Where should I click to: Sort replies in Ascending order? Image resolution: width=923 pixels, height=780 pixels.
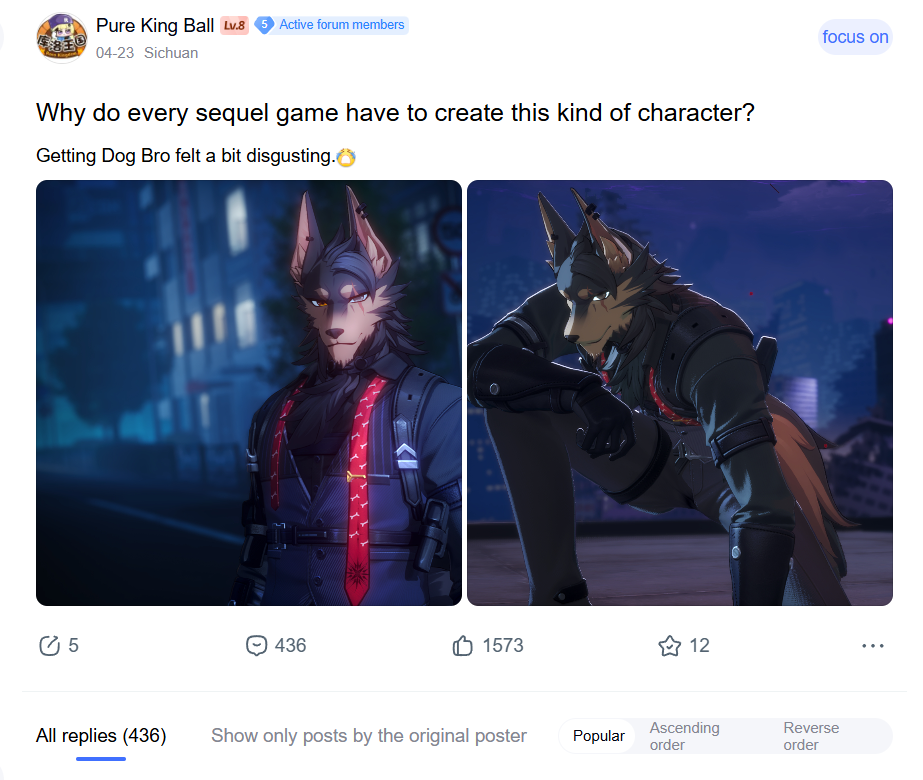pos(684,736)
